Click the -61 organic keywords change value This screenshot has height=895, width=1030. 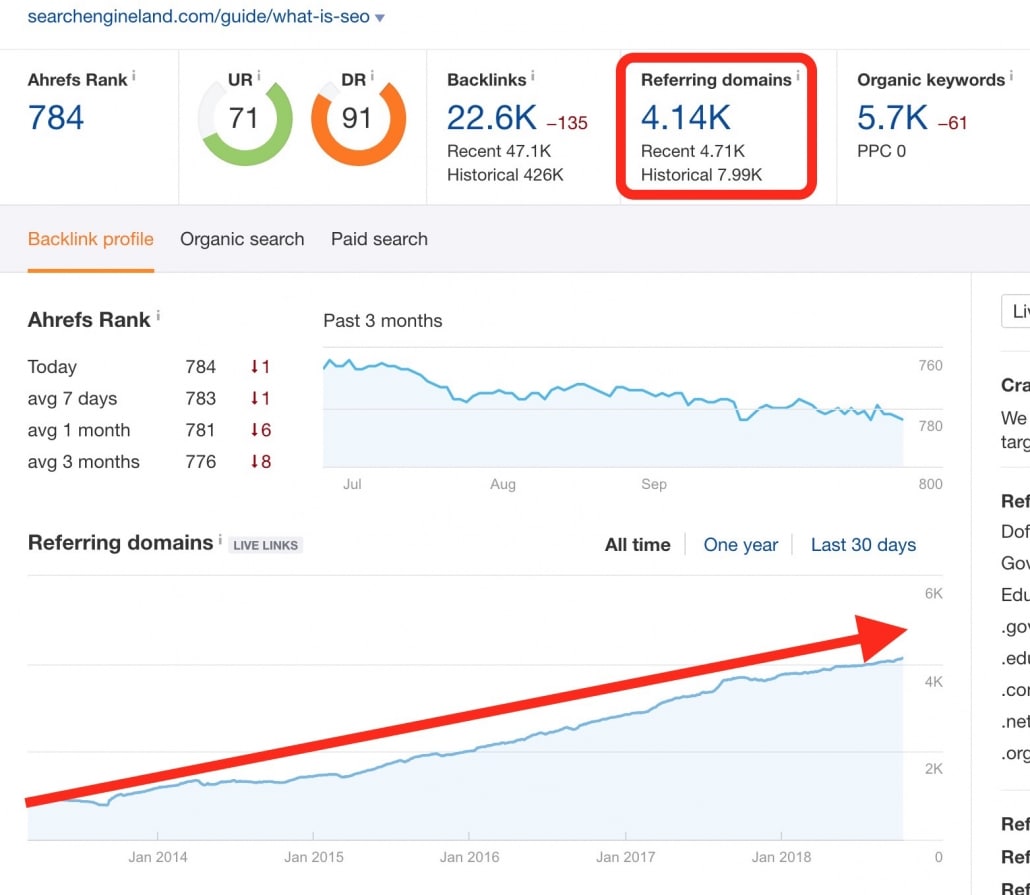pyautogui.click(x=952, y=123)
